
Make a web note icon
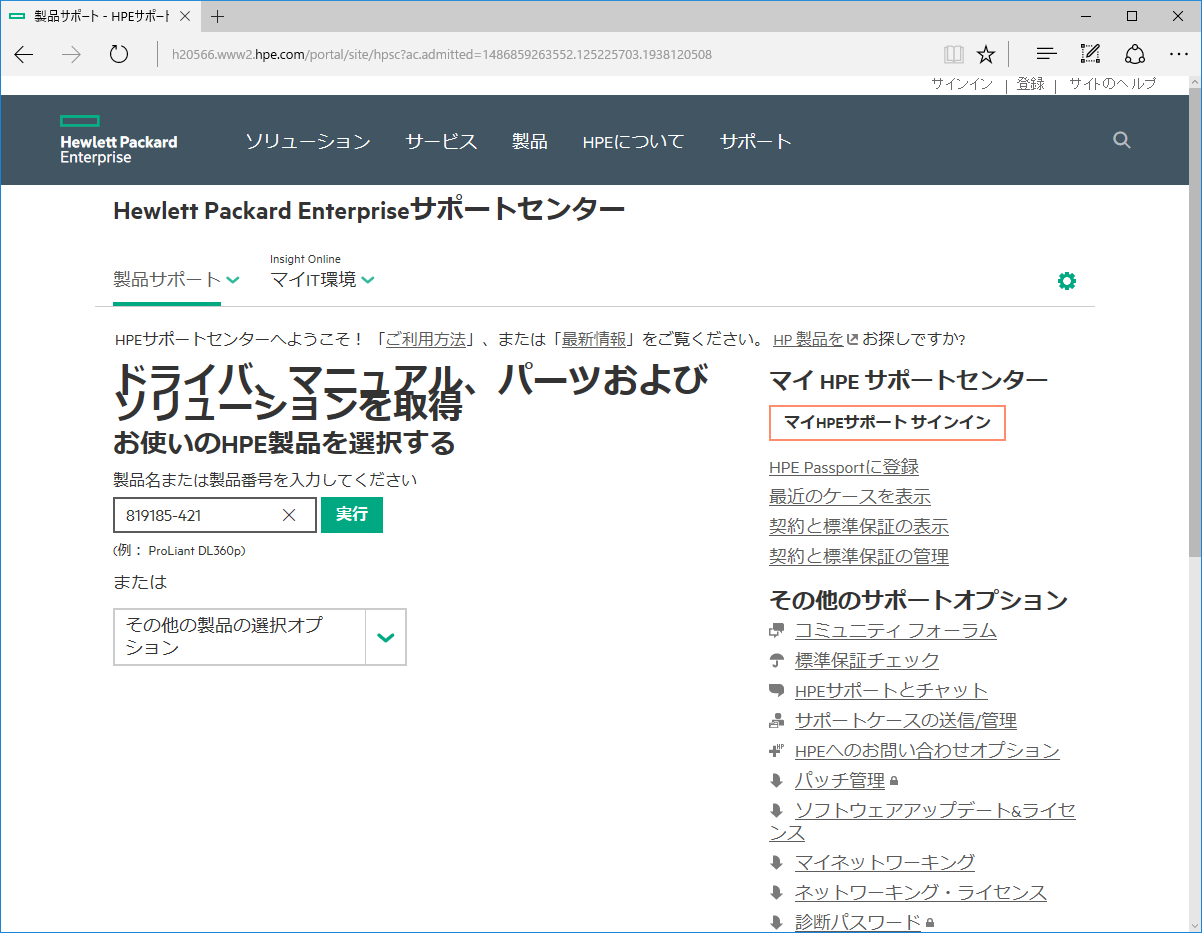tap(1090, 54)
